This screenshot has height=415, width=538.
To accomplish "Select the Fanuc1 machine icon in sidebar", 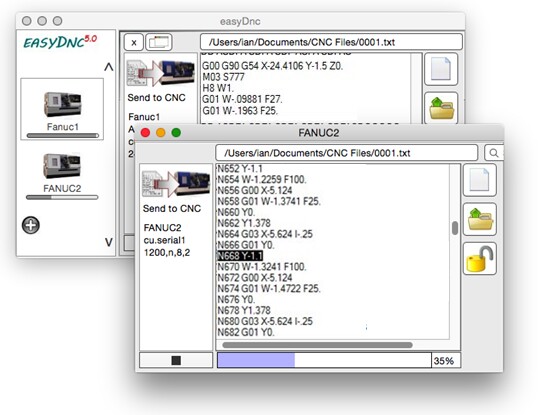I will pos(62,104).
